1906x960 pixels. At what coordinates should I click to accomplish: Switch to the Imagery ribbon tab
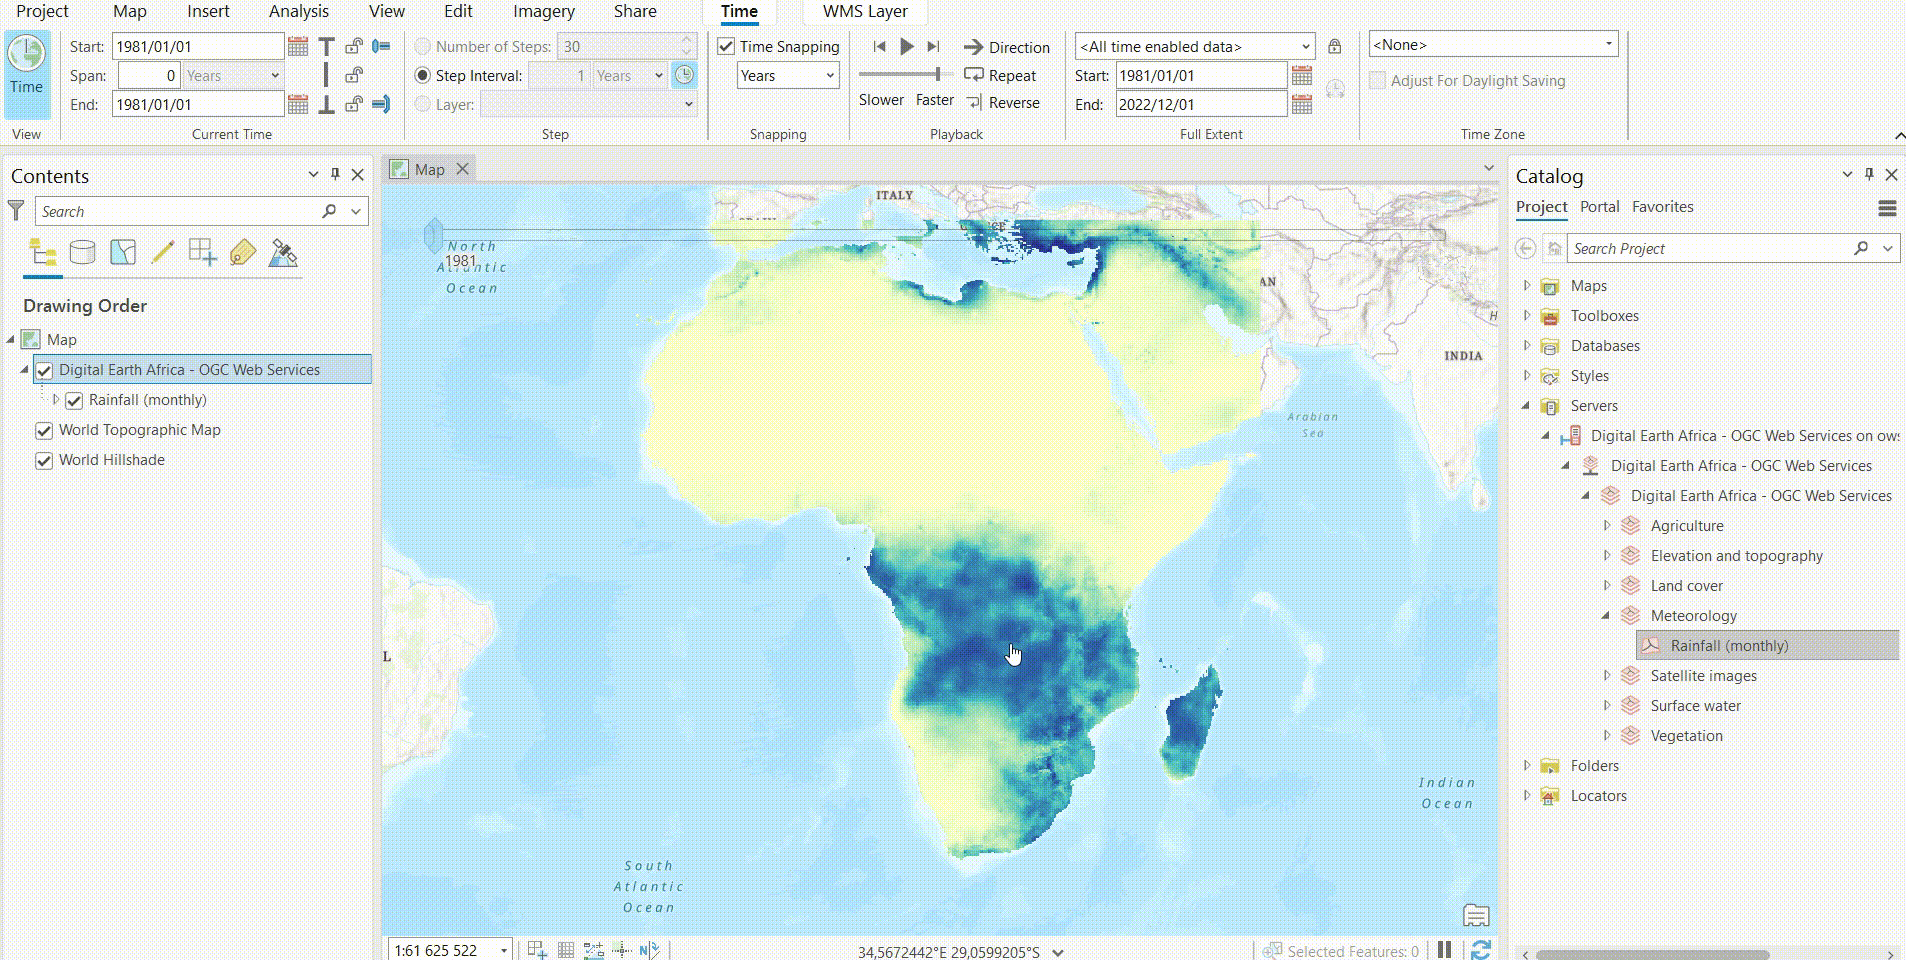(543, 11)
